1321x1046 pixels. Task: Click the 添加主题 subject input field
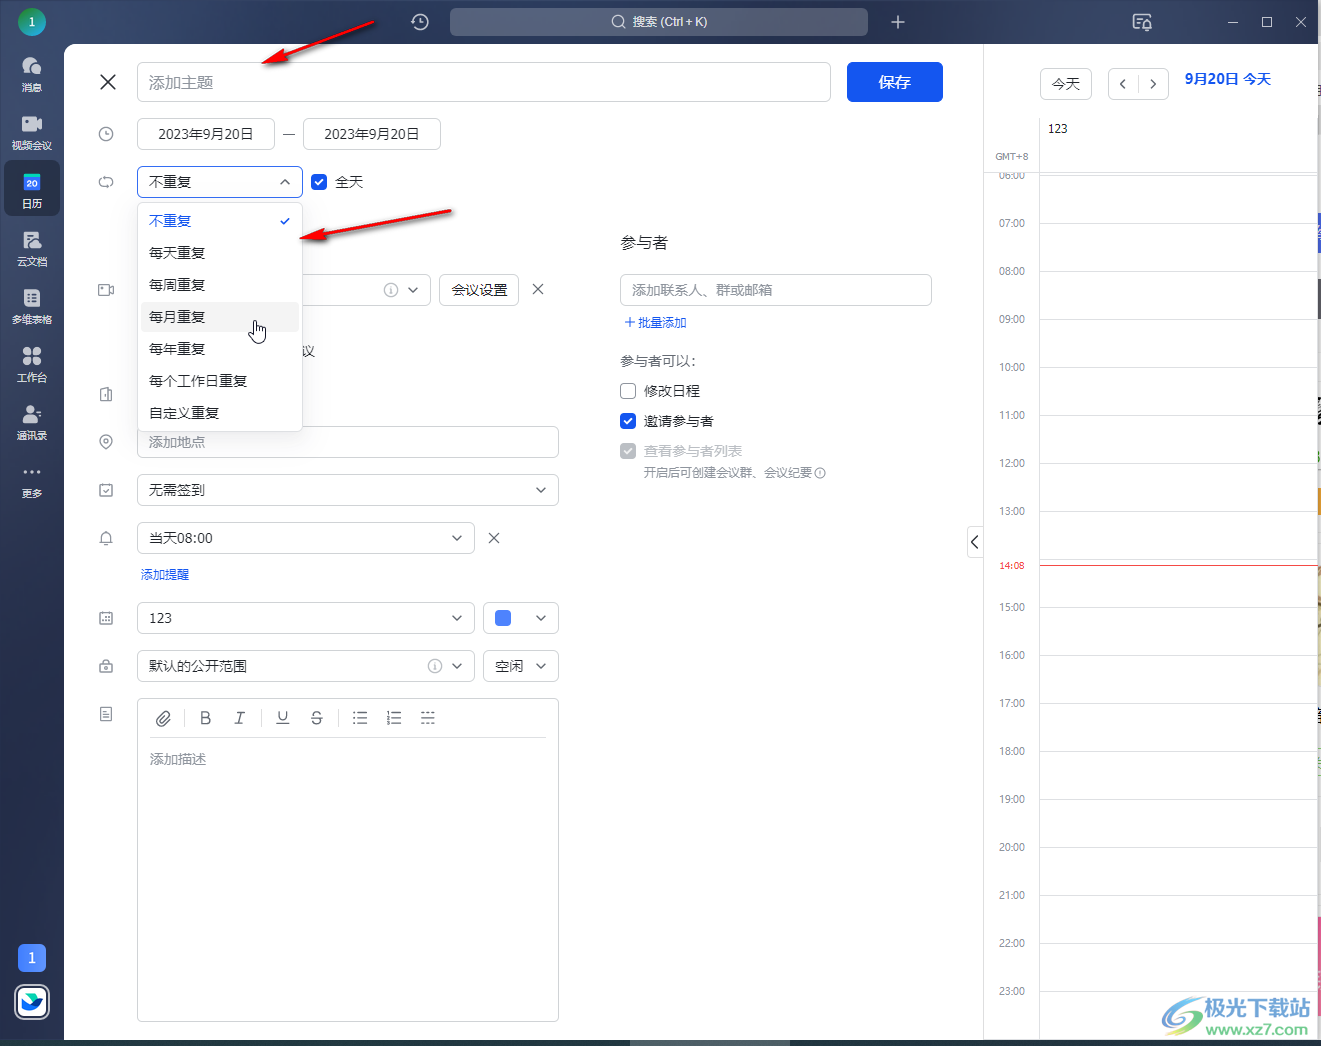(x=484, y=82)
